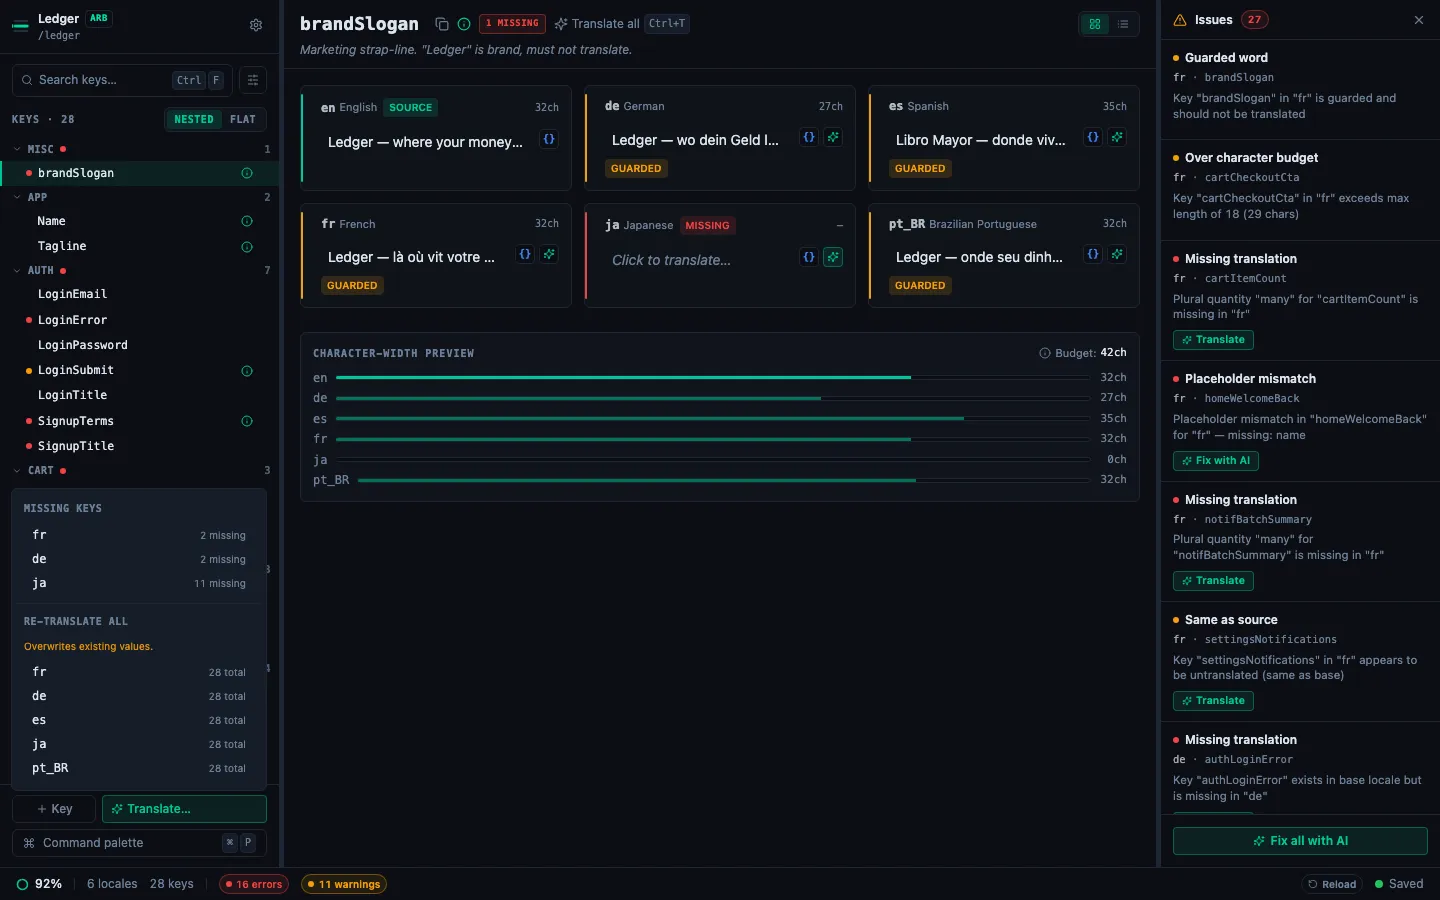Click the budget info icon in preview
This screenshot has height=900, width=1440.
[x=1045, y=353]
